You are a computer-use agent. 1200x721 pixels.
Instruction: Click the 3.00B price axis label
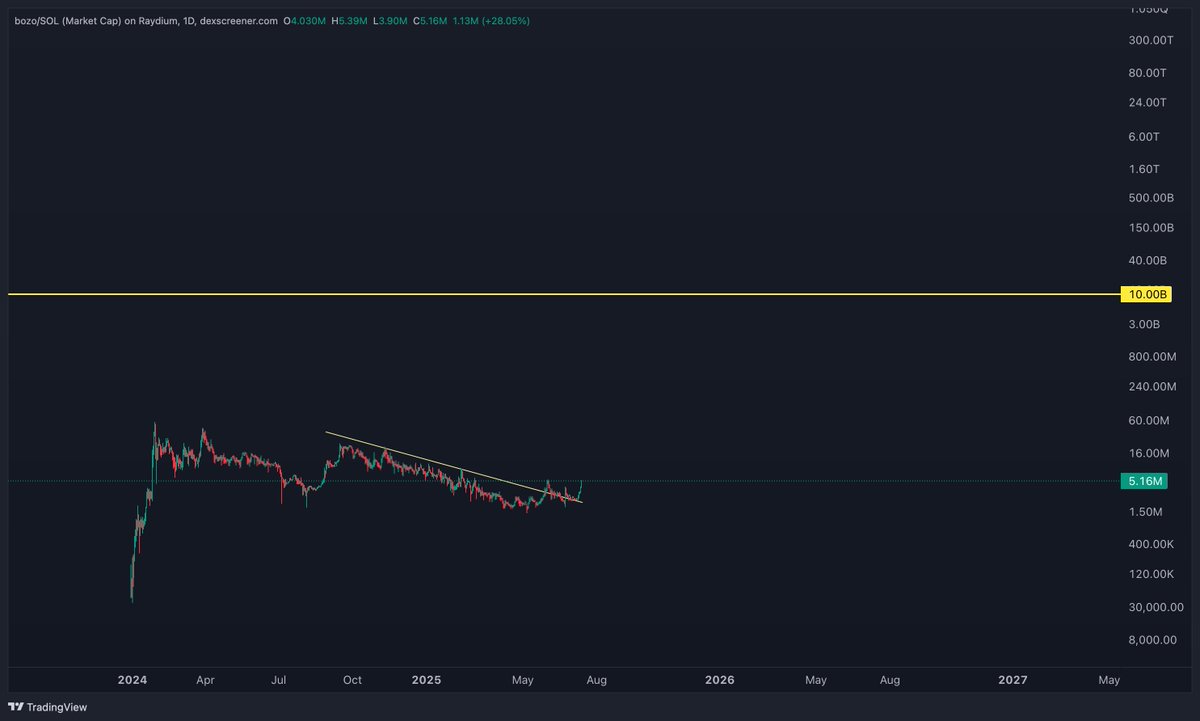pyautogui.click(x=1146, y=325)
